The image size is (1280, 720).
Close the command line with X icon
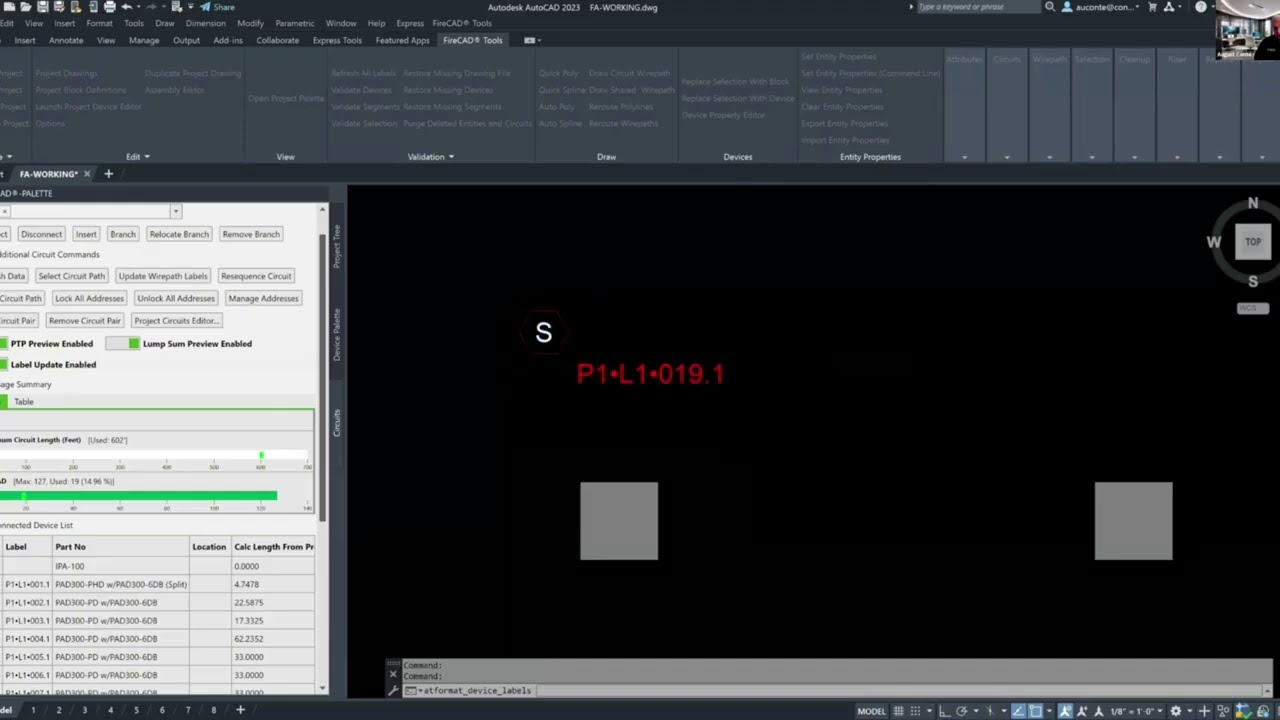click(x=393, y=674)
